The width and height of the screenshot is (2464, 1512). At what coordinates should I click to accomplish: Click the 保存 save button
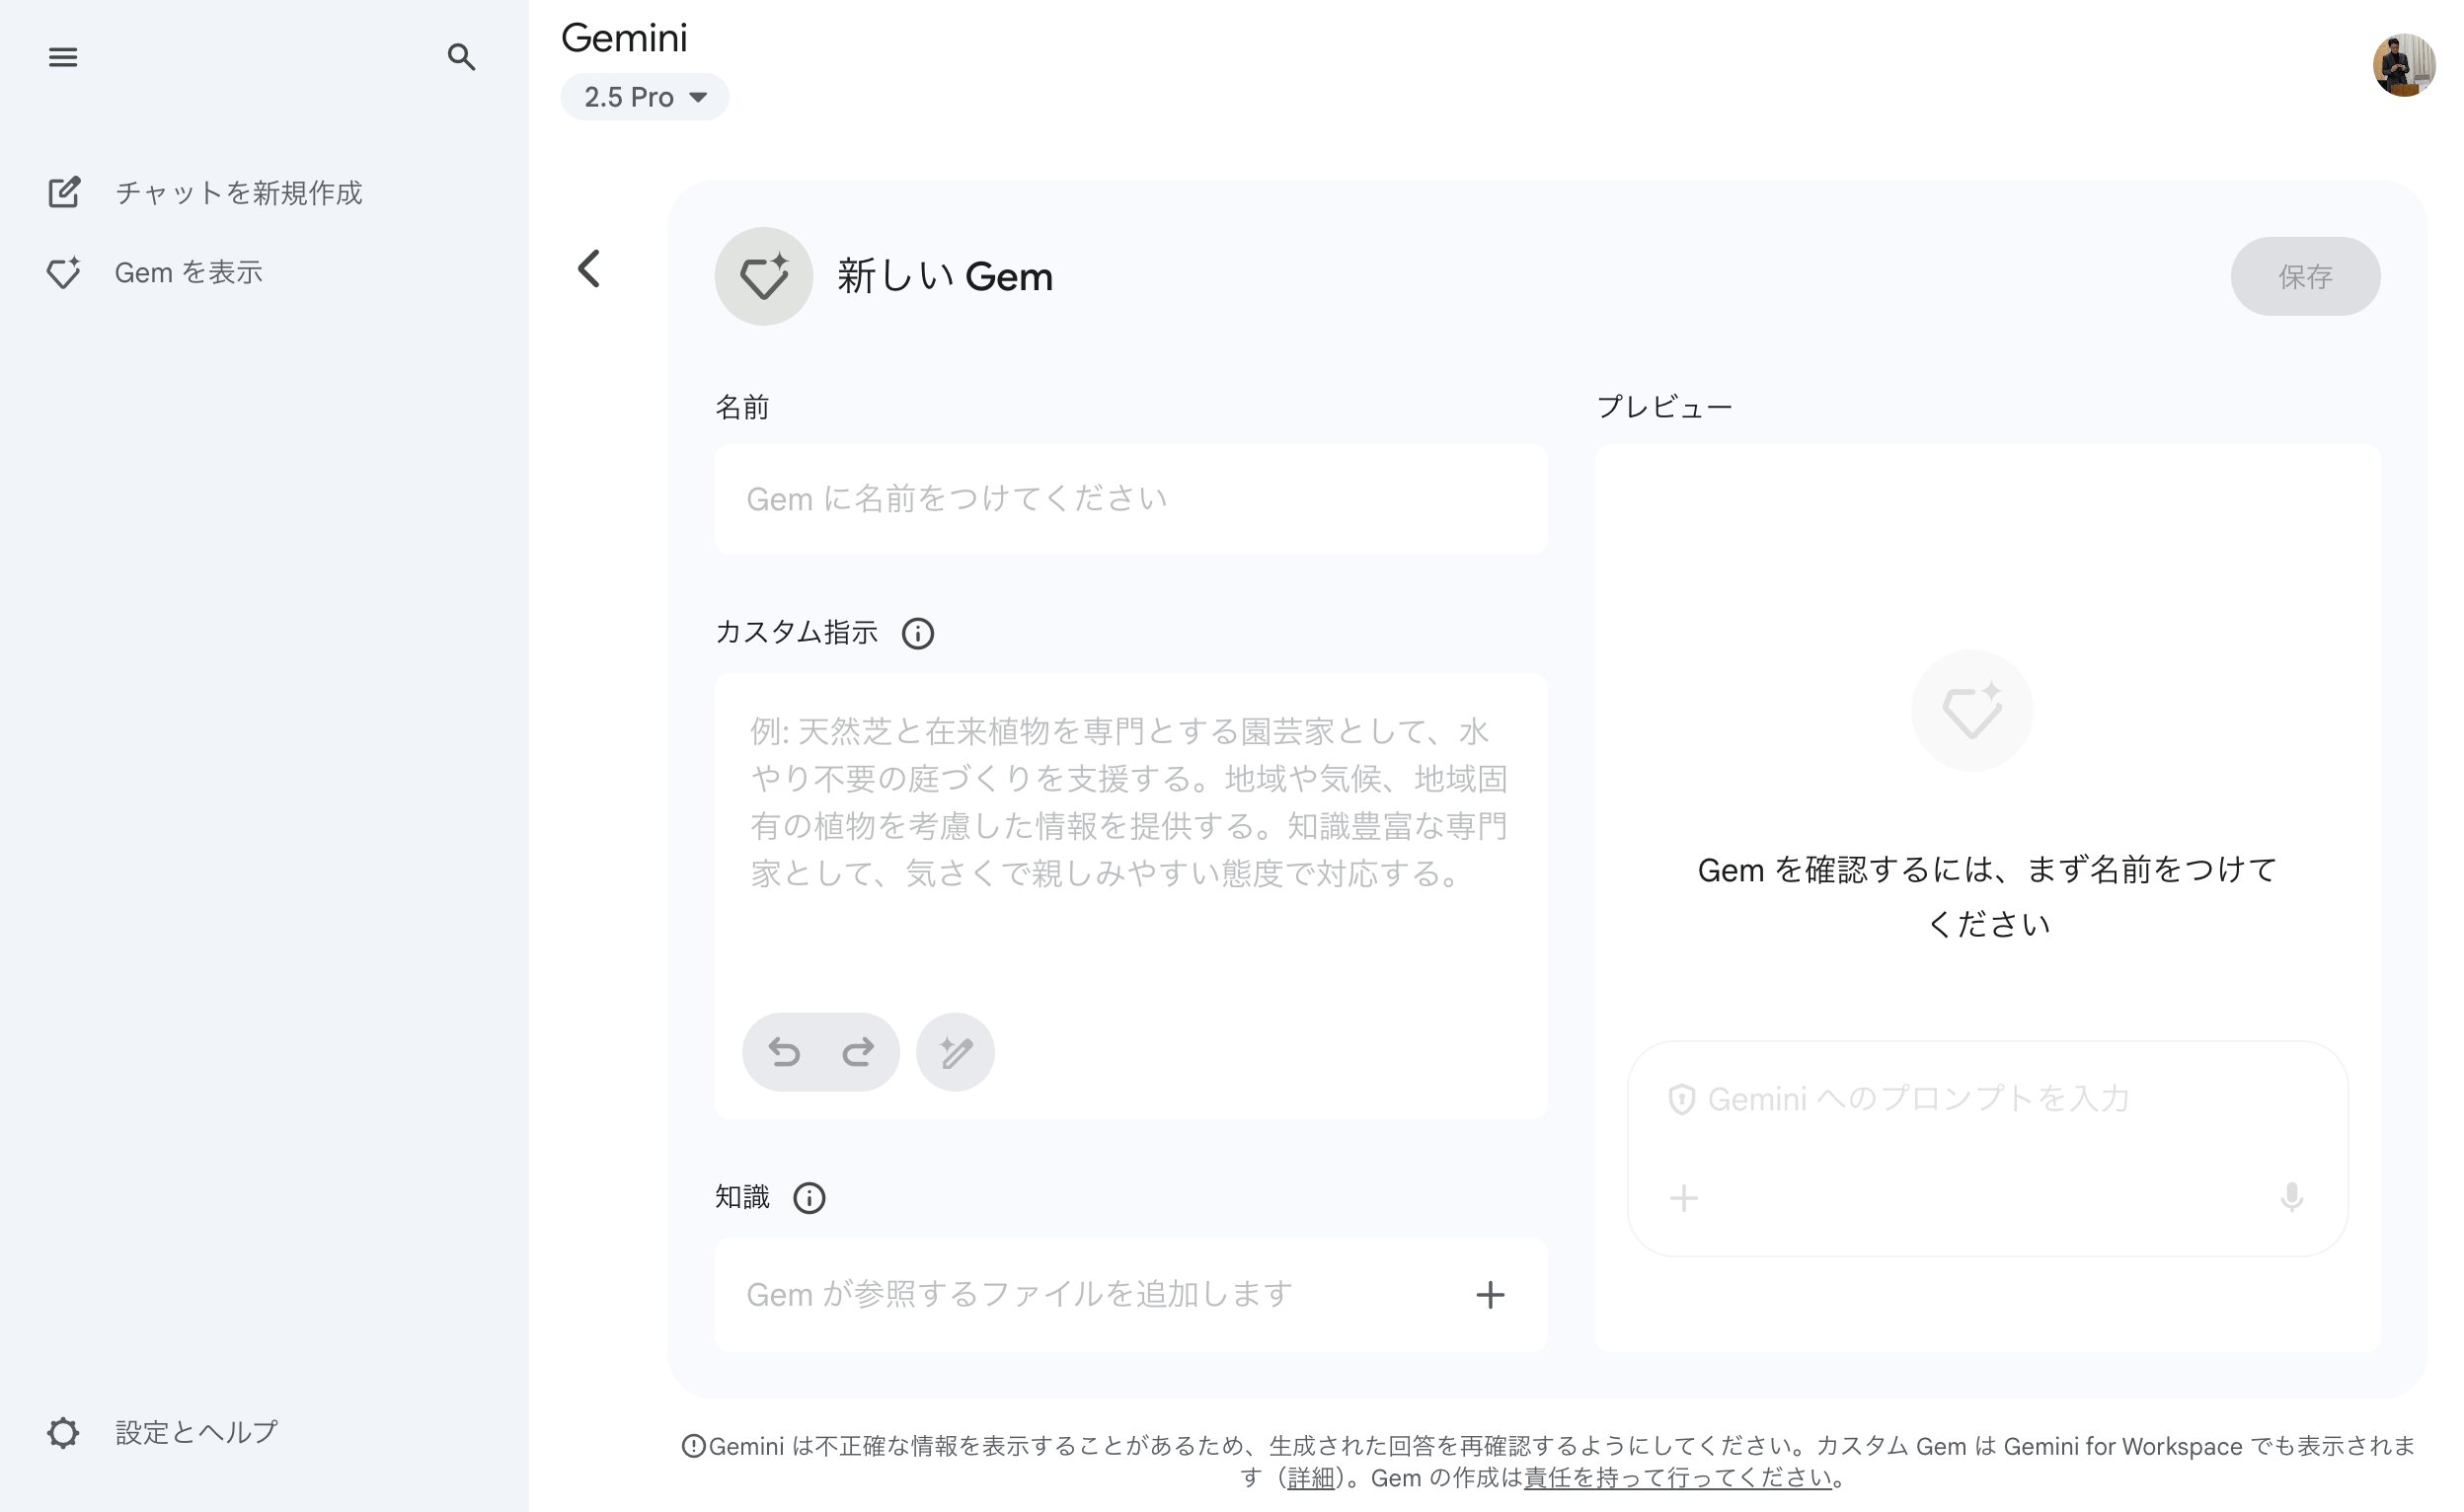[2305, 276]
